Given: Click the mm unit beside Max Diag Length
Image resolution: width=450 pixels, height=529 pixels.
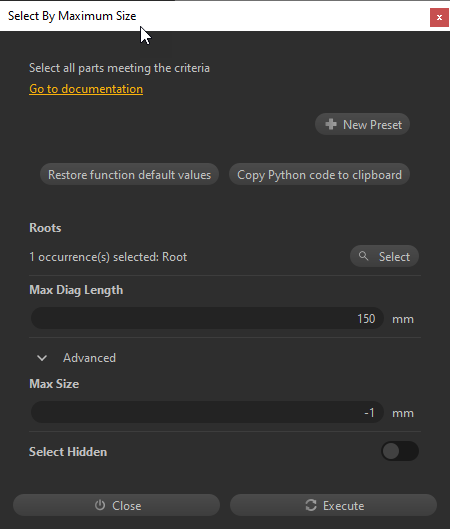Looking at the screenshot, I should [403, 319].
